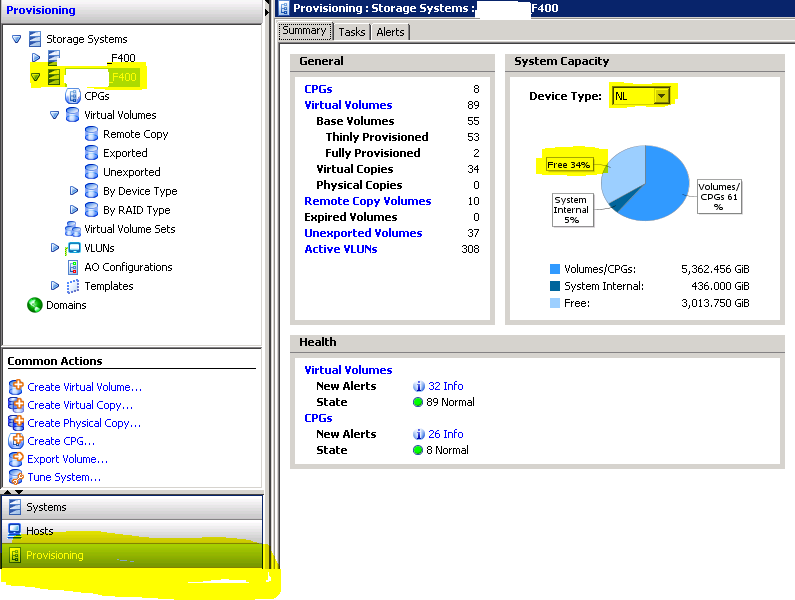Click the AO Configurations icon

pyautogui.click(x=73, y=267)
